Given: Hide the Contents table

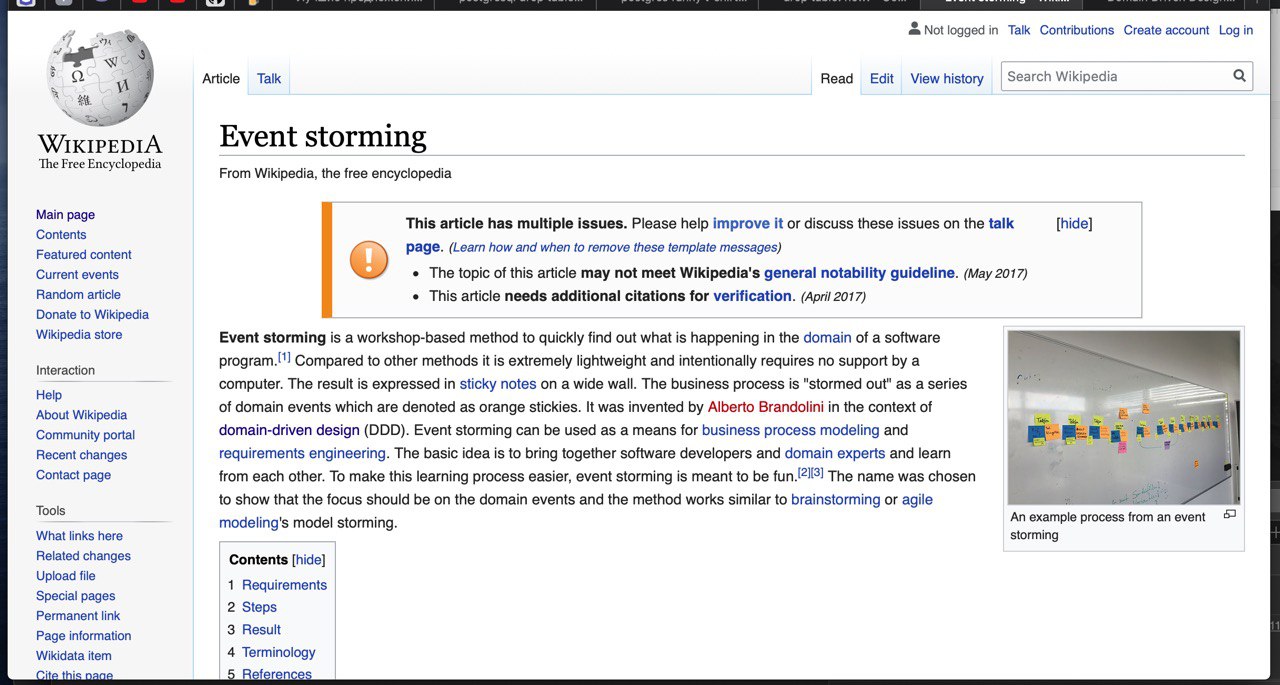Looking at the screenshot, I should pos(309,560).
